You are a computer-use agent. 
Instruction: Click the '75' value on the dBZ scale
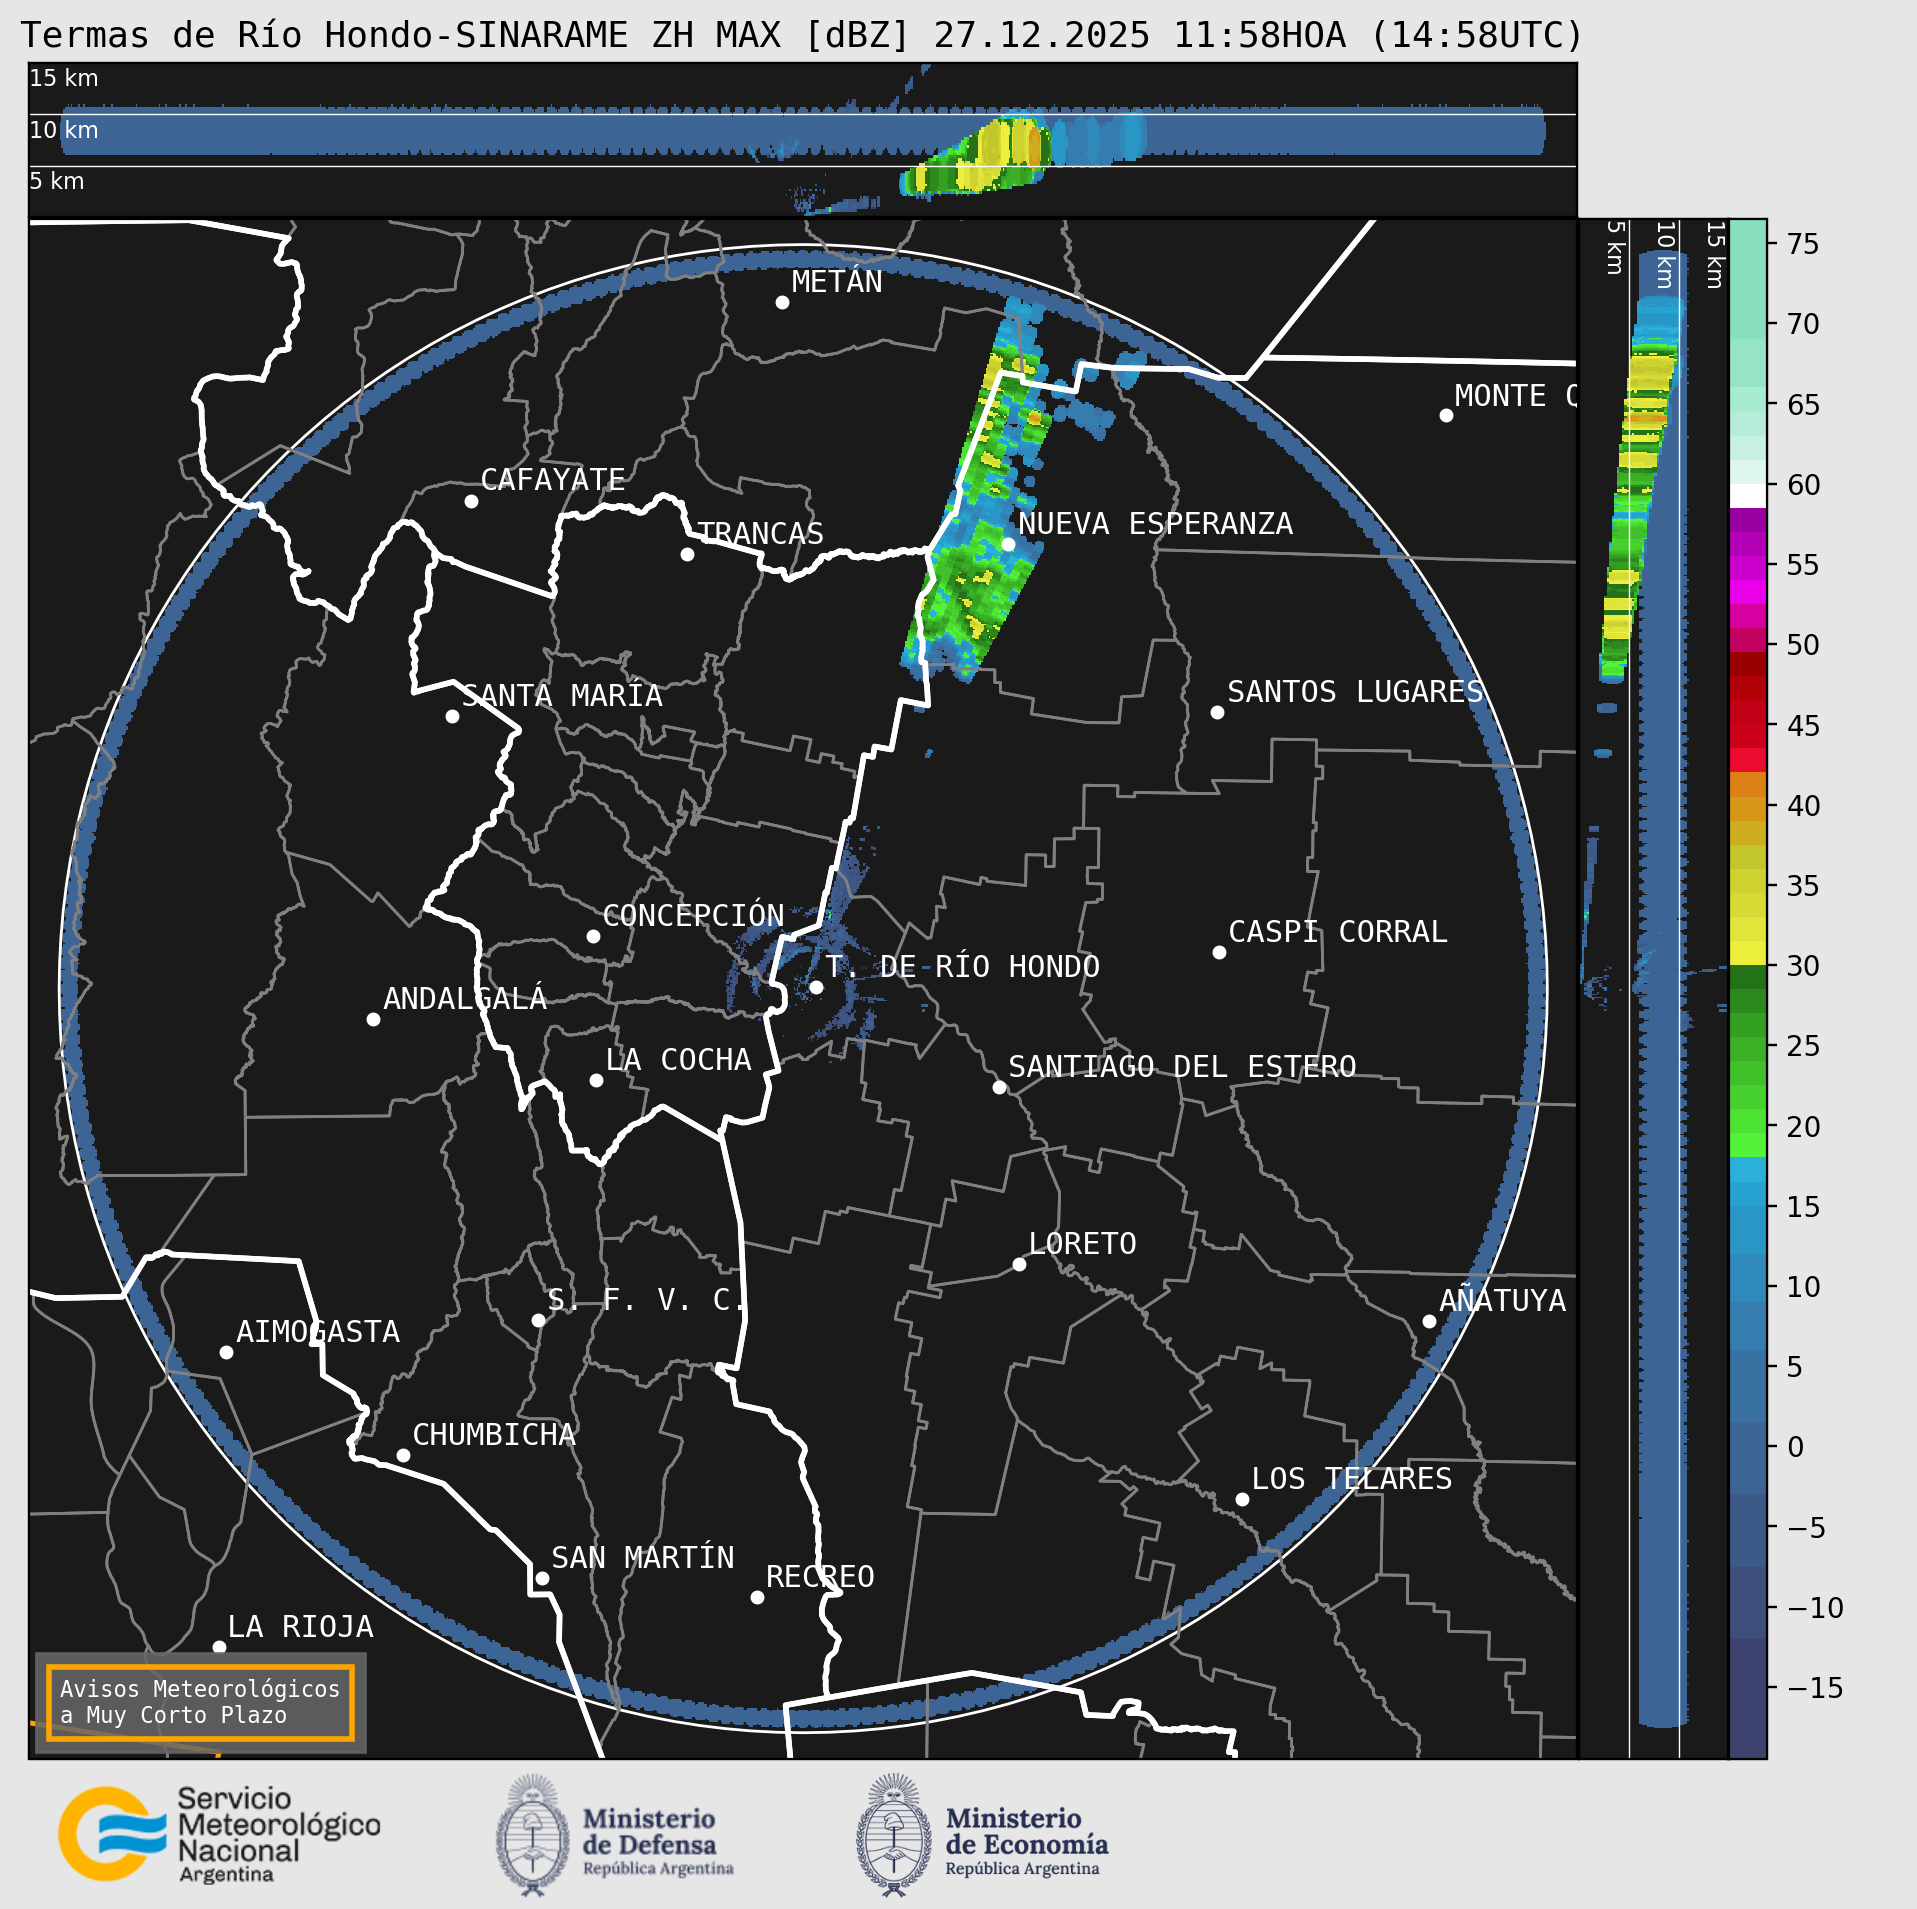(x=1803, y=244)
